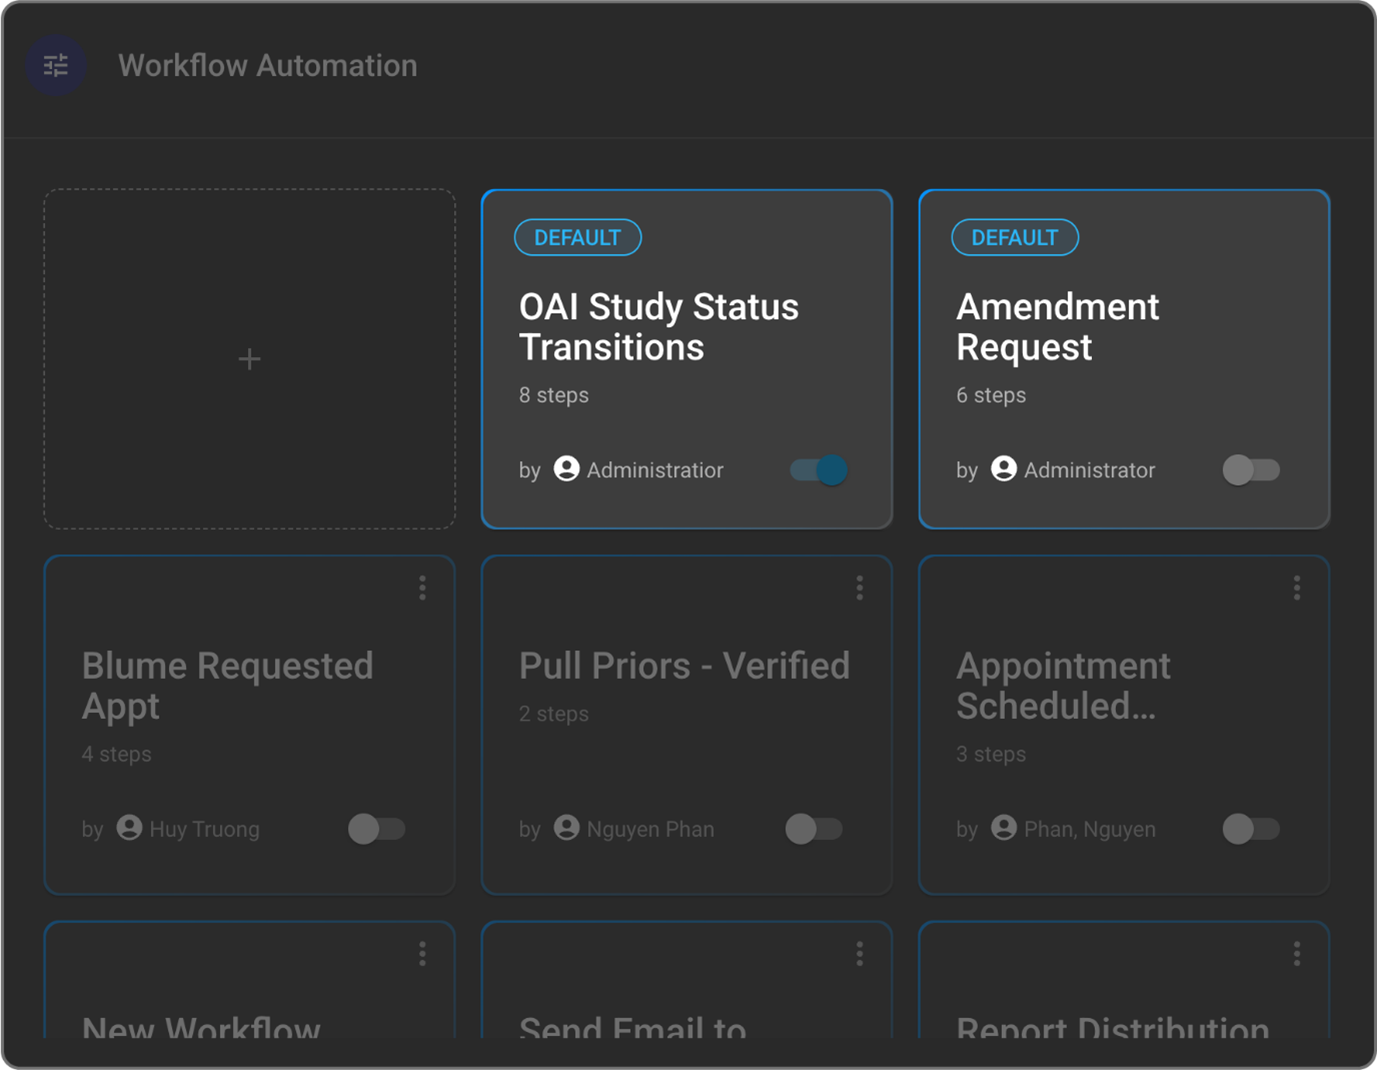Click DEFAULT badge on OAI Study card

click(577, 238)
